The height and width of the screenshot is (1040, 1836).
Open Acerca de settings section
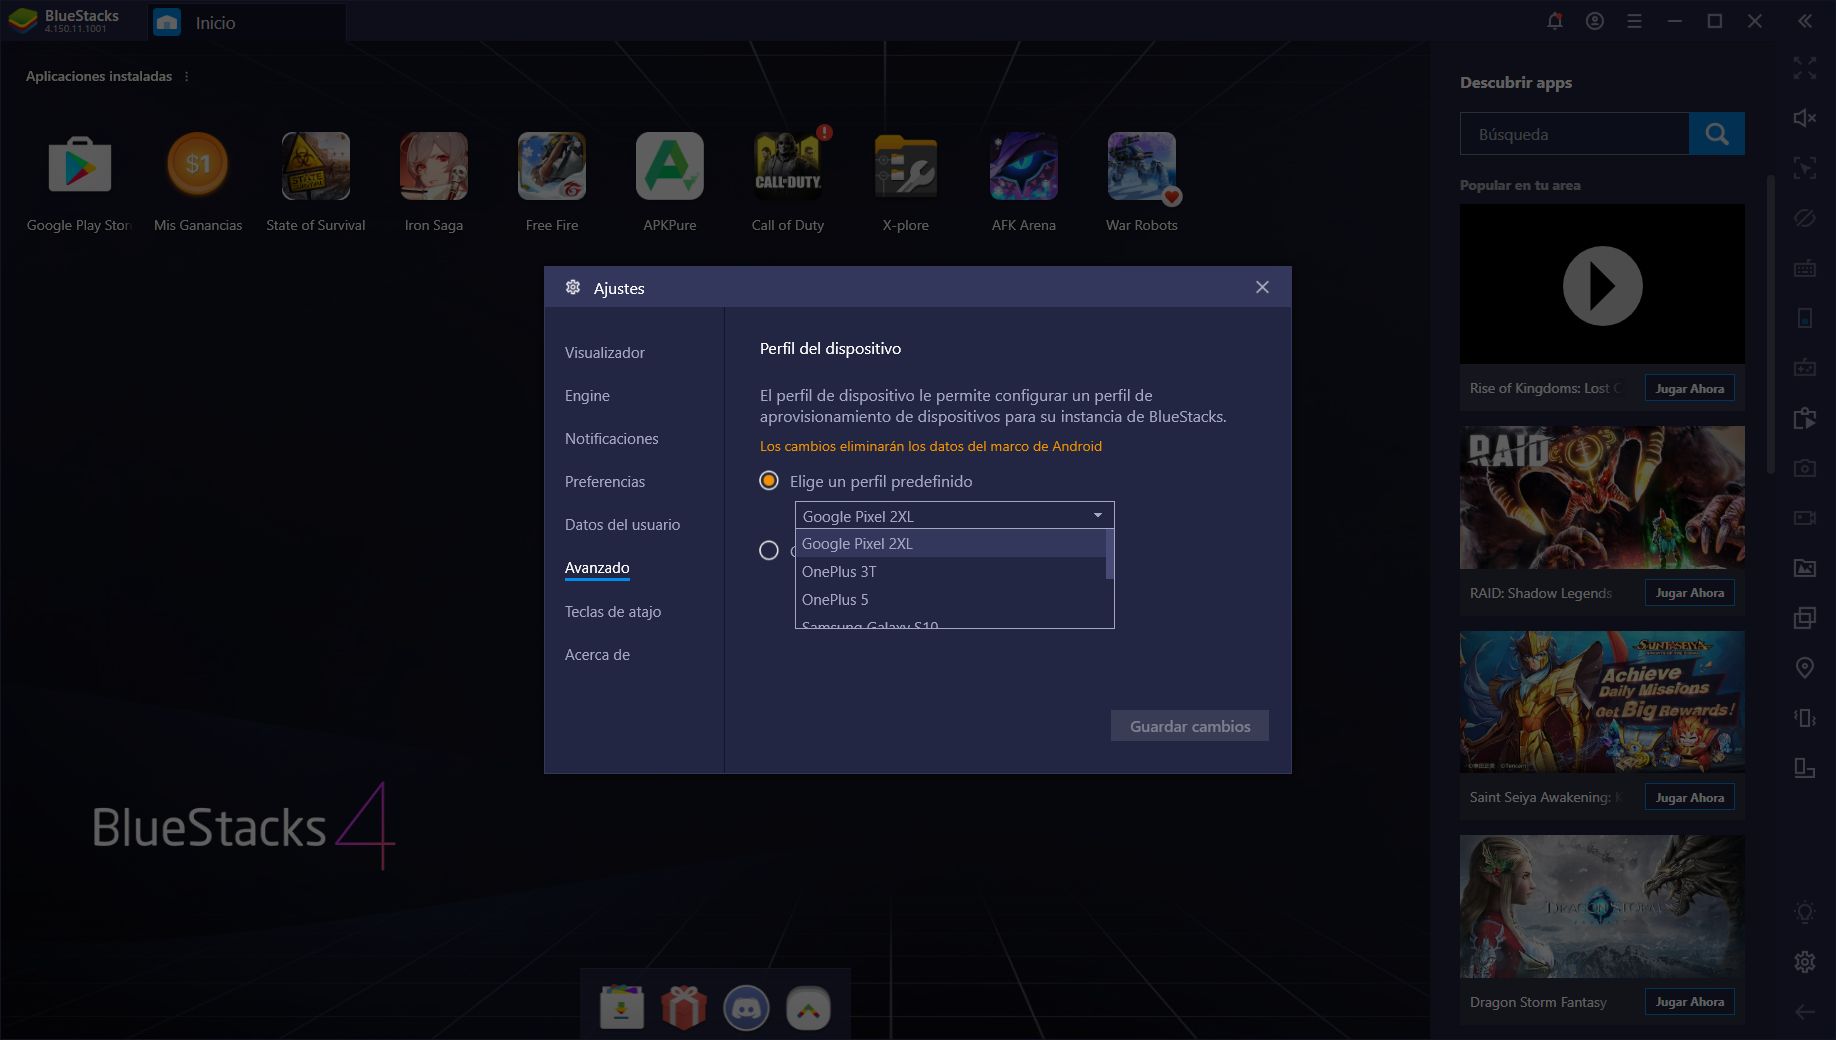click(597, 655)
